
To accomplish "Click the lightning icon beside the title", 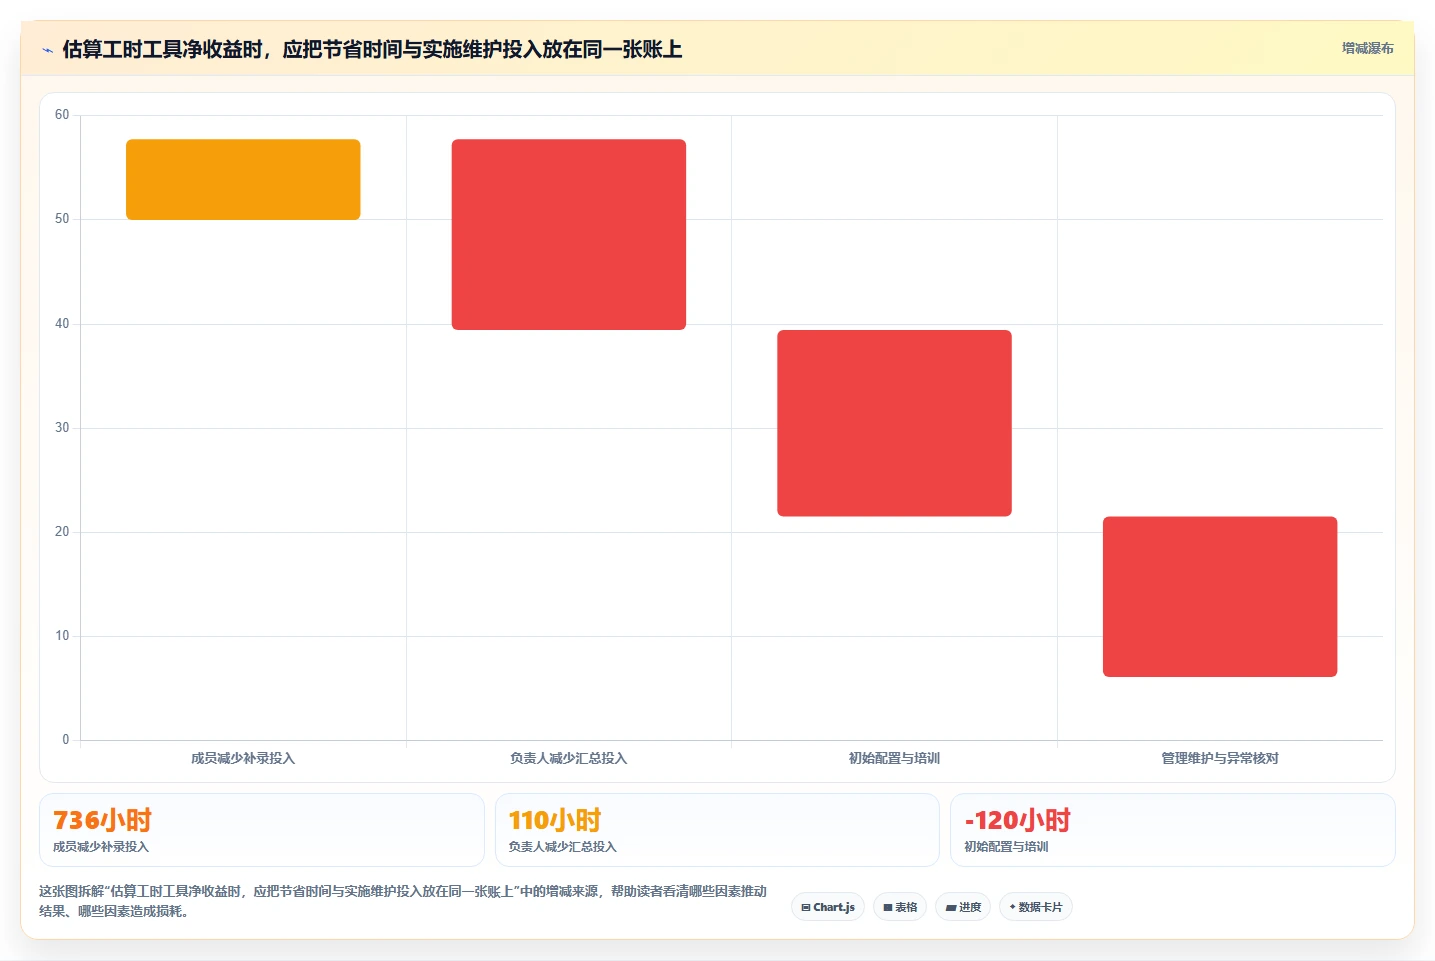I will (47, 50).
